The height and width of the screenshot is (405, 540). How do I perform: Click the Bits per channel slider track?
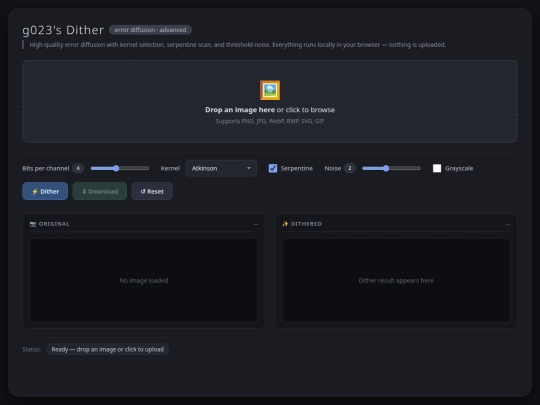click(x=120, y=168)
